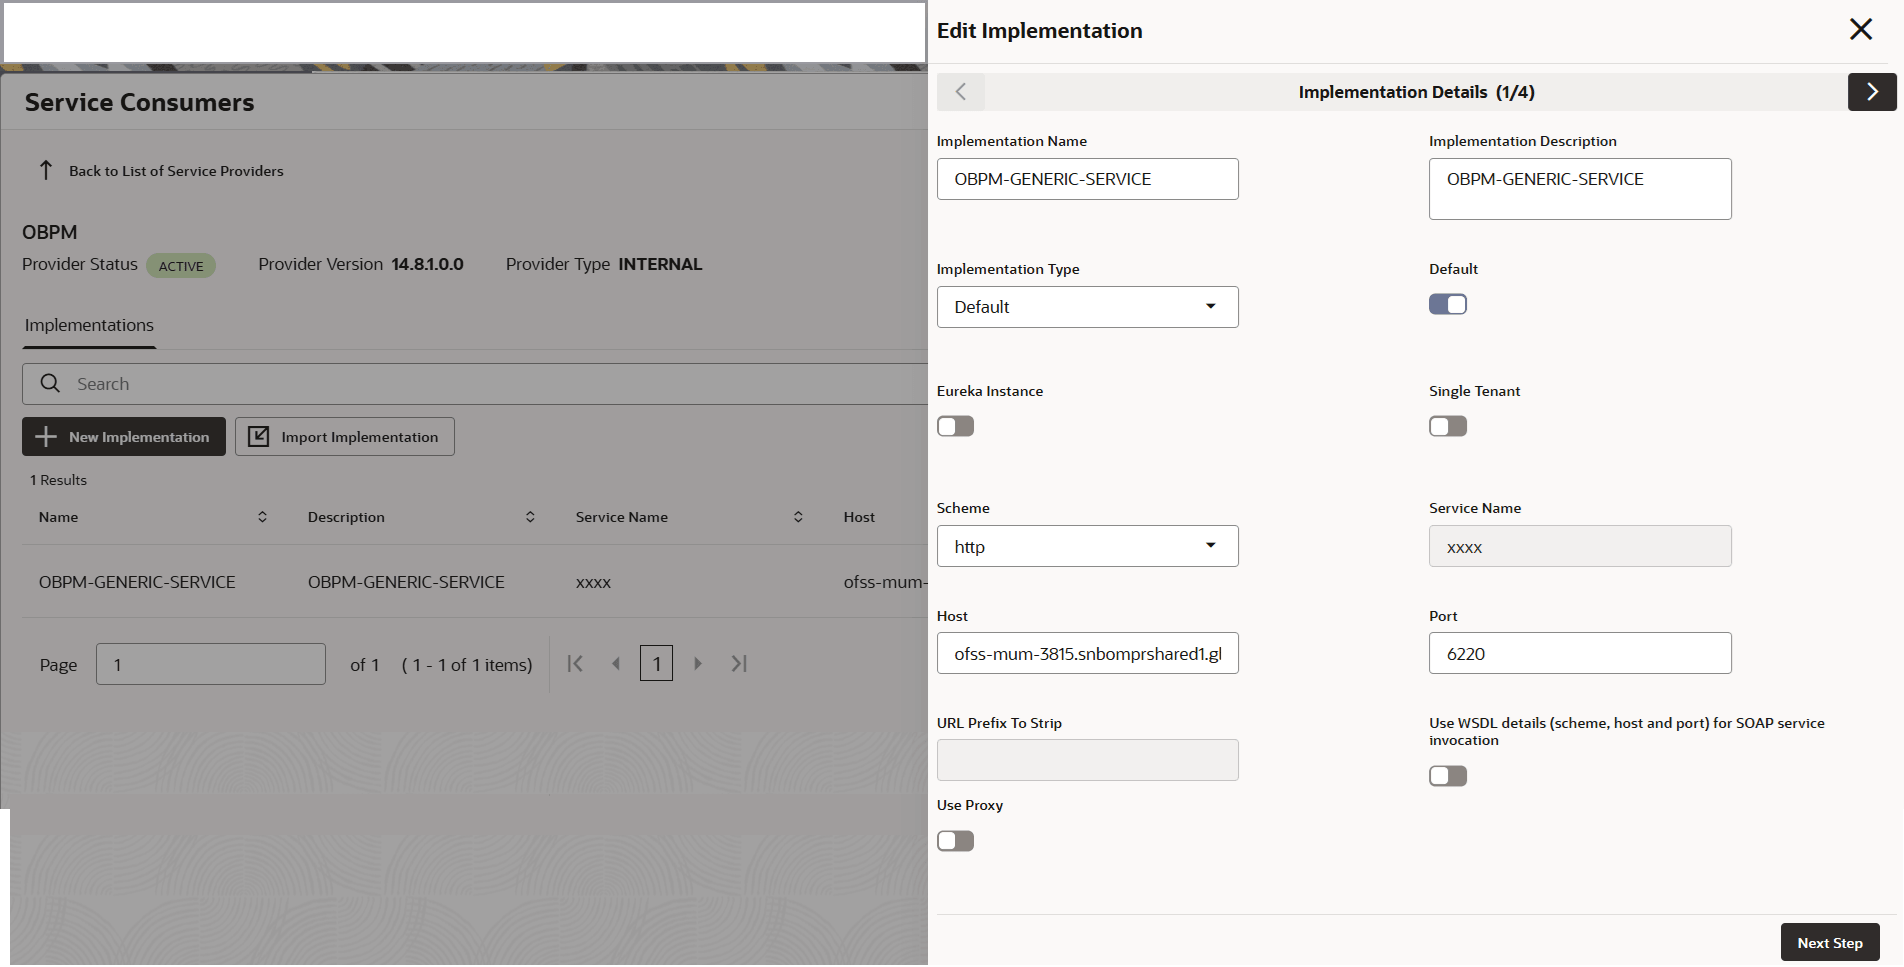Edit the Implementation Description field
This screenshot has width=1904, height=967.
click(x=1580, y=189)
